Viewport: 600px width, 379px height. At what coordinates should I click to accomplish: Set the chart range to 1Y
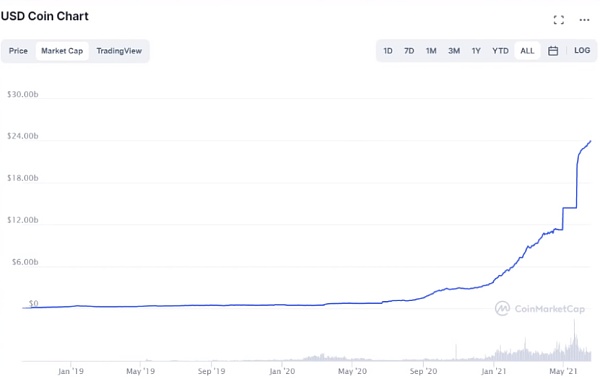pyautogui.click(x=476, y=51)
